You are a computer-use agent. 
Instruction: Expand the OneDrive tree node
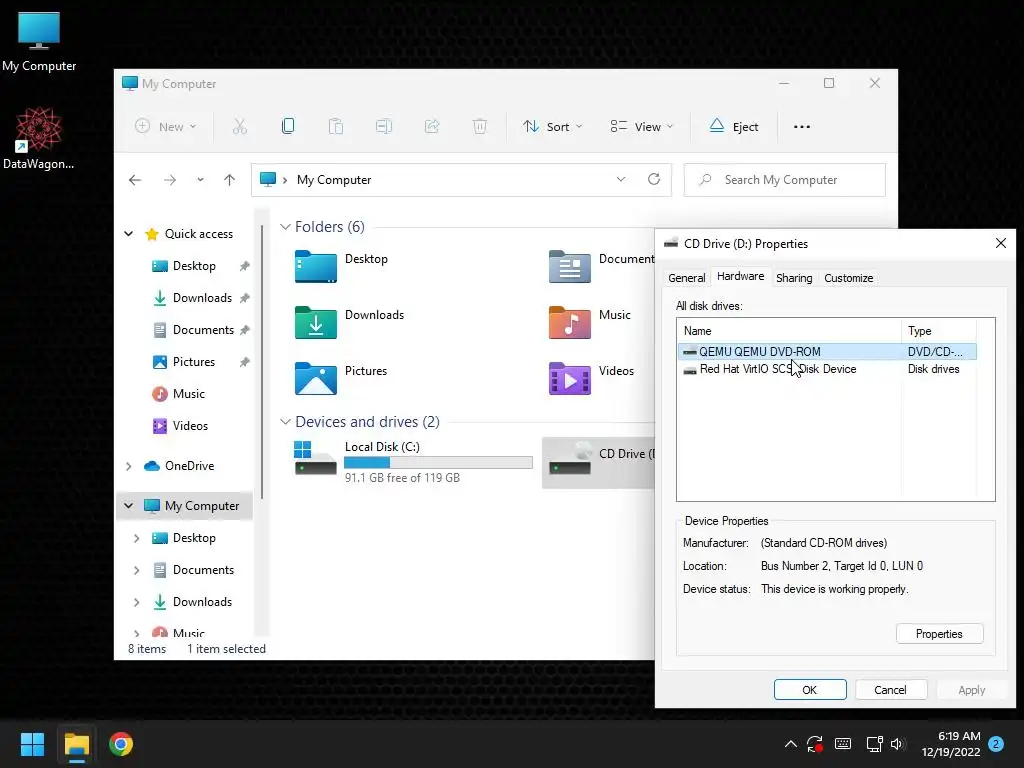click(x=129, y=466)
